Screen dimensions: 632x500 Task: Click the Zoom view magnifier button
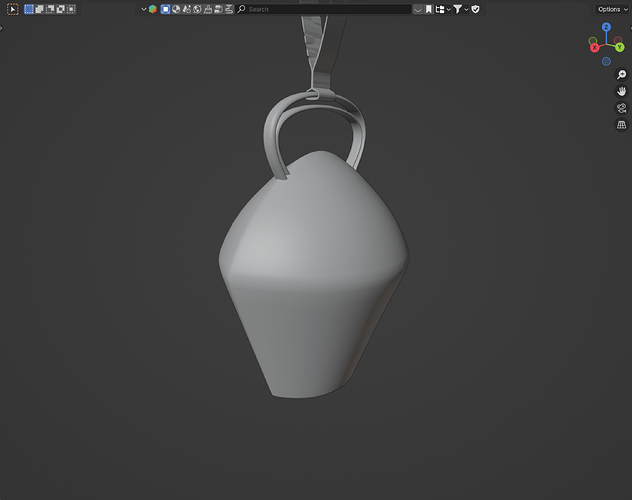click(622, 75)
